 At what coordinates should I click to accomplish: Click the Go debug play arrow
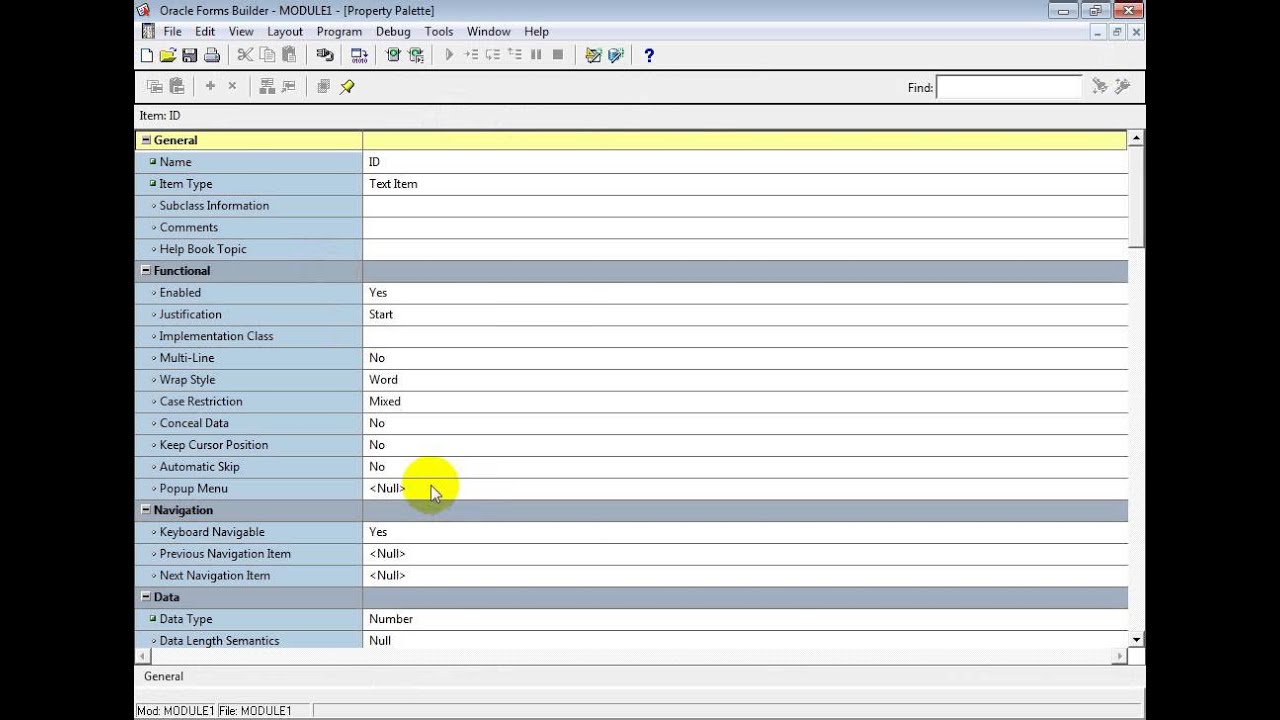pyautogui.click(x=449, y=55)
